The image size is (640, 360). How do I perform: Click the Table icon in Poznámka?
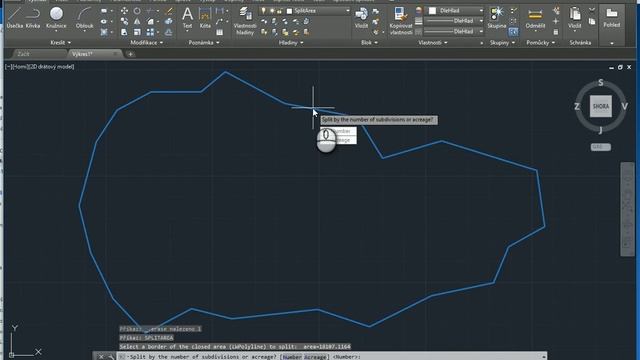[220, 32]
